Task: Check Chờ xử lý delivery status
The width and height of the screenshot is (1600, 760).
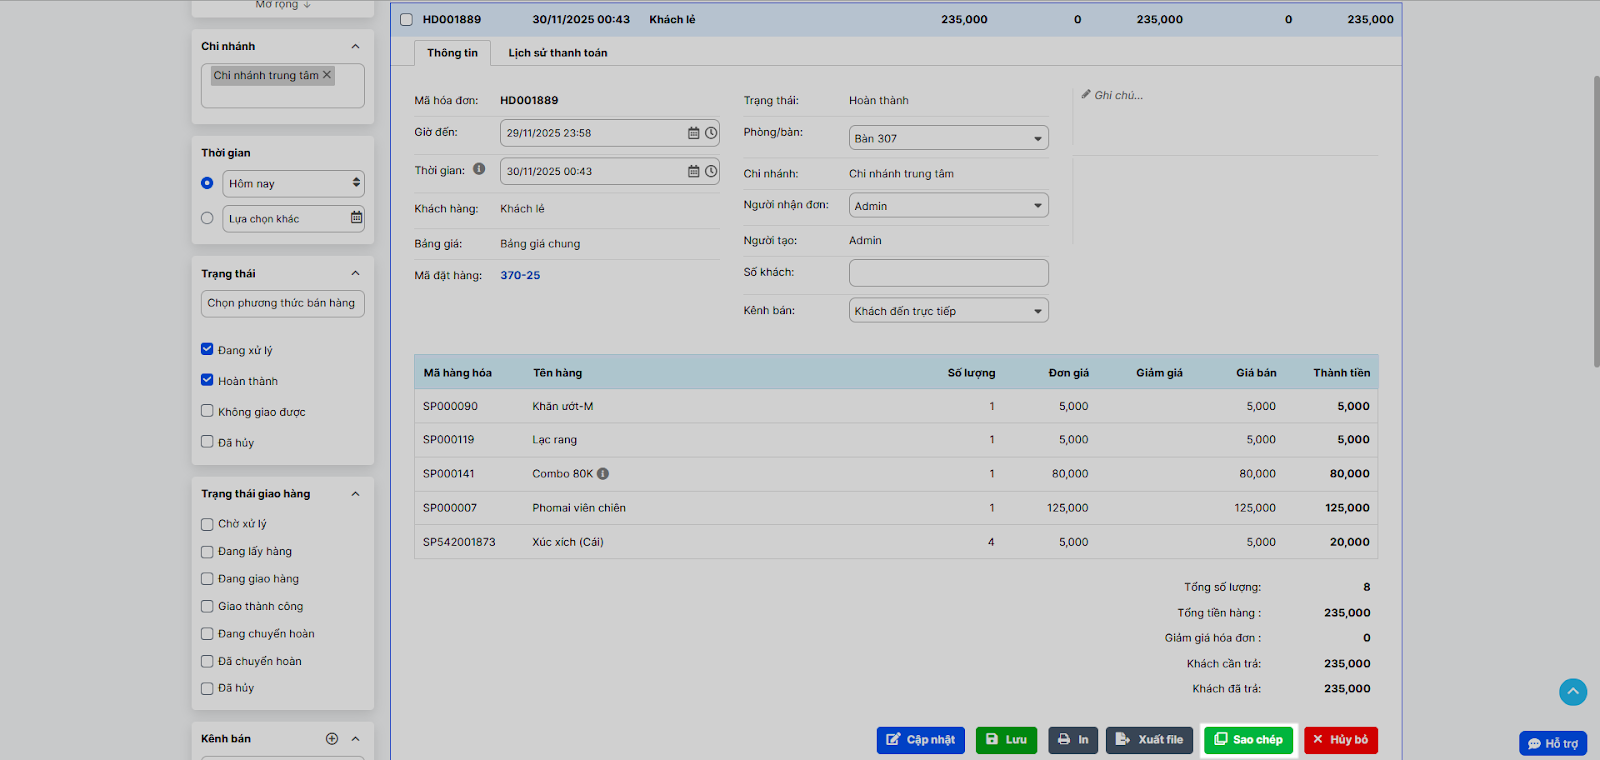Action: 207,524
